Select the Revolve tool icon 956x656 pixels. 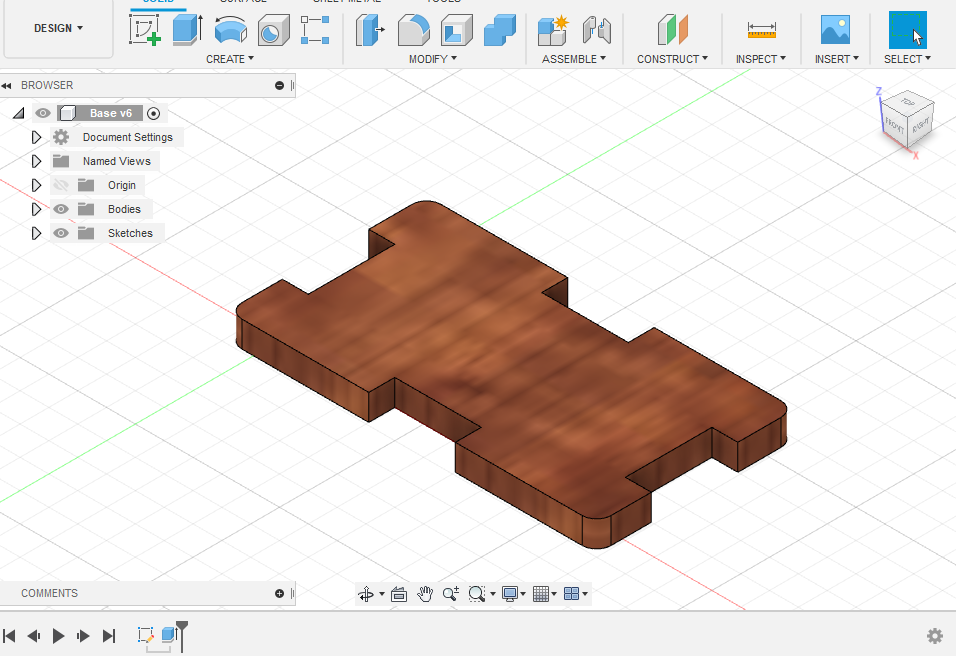[230, 30]
